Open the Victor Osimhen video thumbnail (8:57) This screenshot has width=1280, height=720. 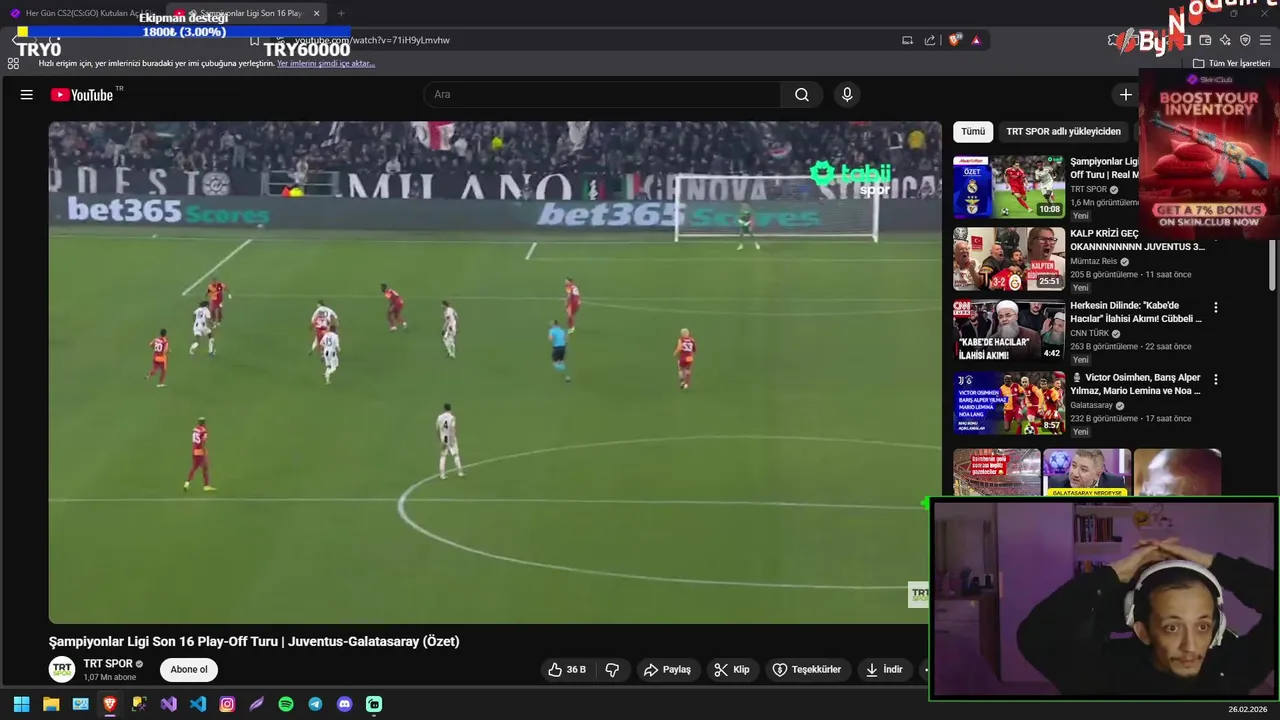1009,403
